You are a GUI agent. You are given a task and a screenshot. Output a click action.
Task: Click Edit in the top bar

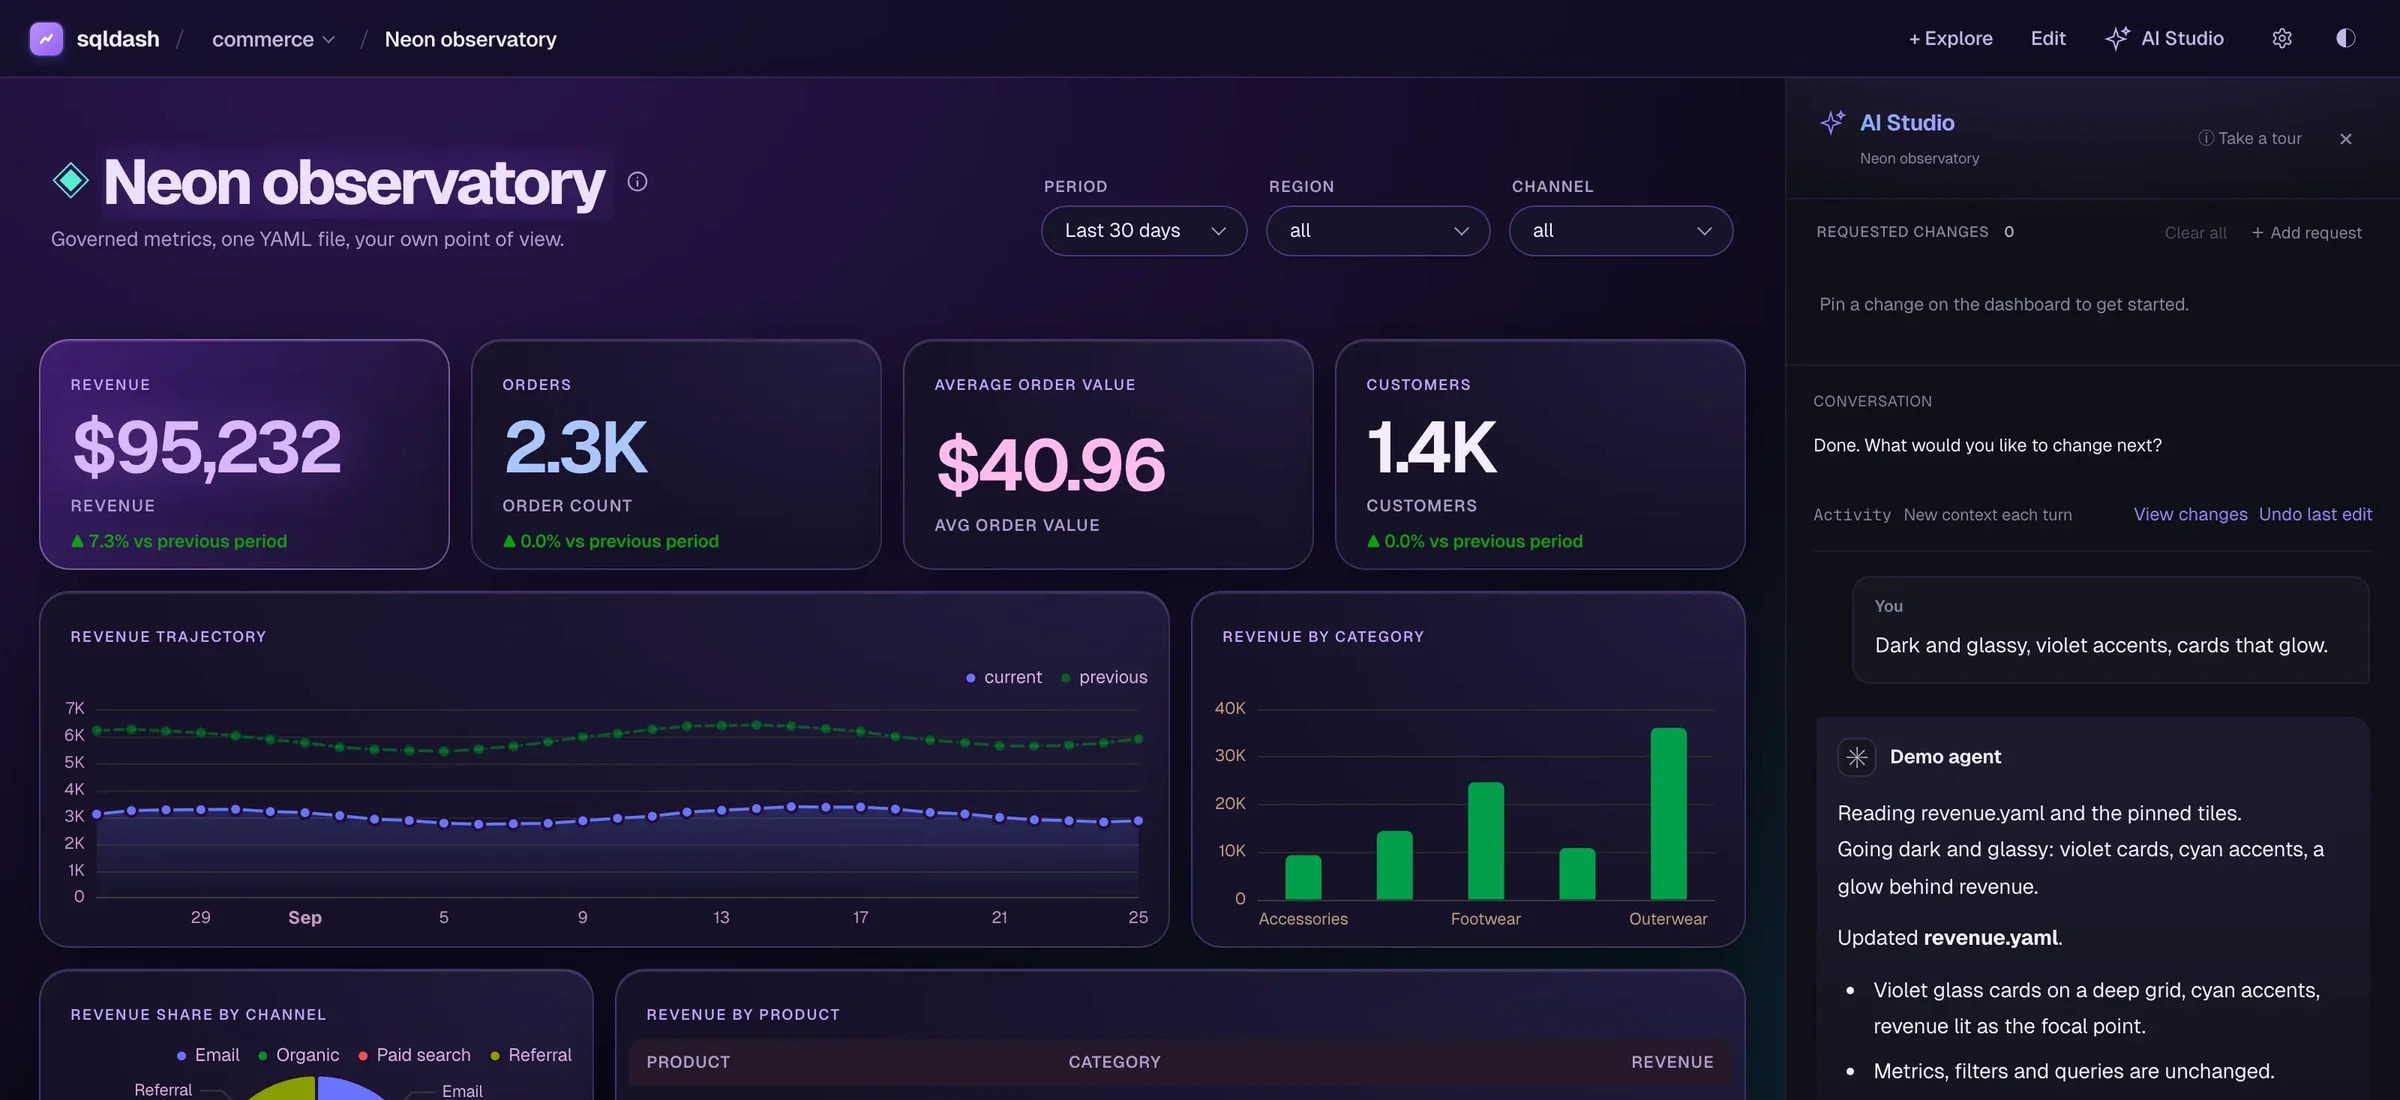point(2048,39)
